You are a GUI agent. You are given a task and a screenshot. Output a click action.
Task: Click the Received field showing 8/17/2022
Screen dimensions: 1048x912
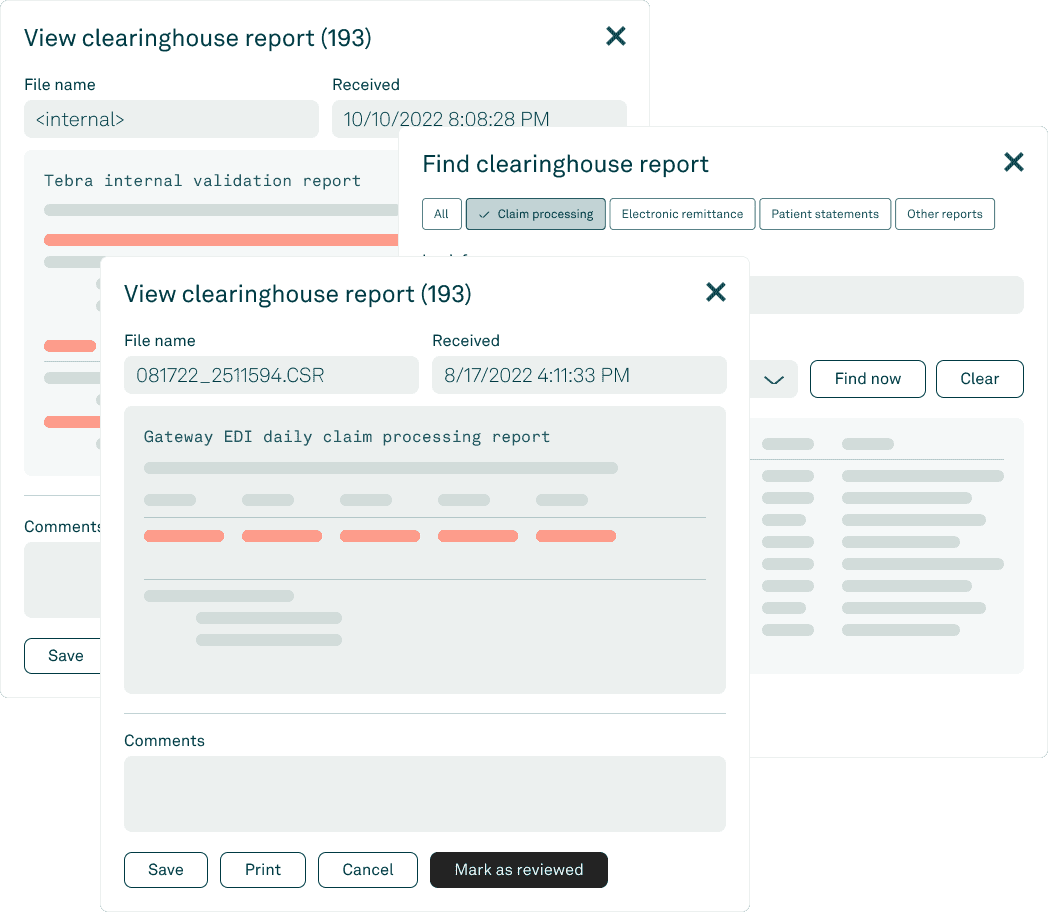tap(578, 376)
